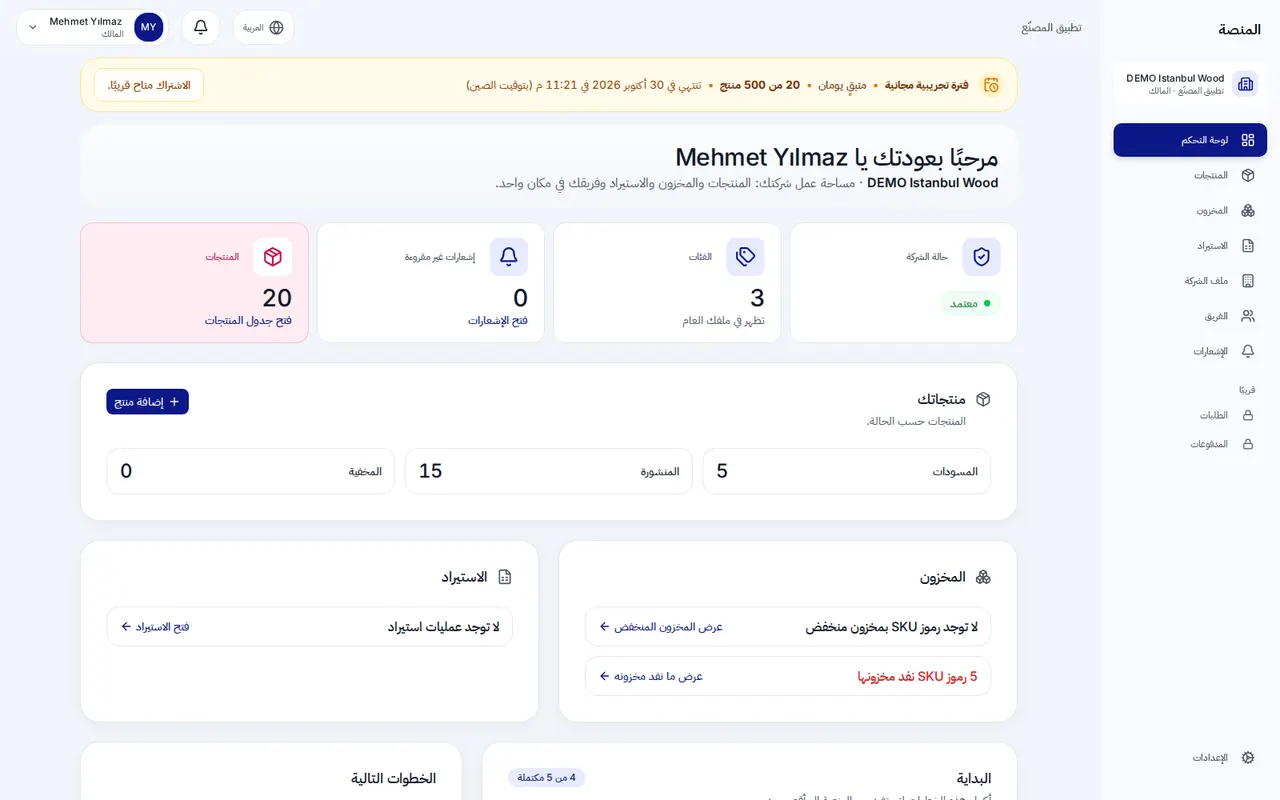Click the 4 من 5 مكتملة badge
The height and width of the screenshot is (800, 1280).
pos(546,777)
